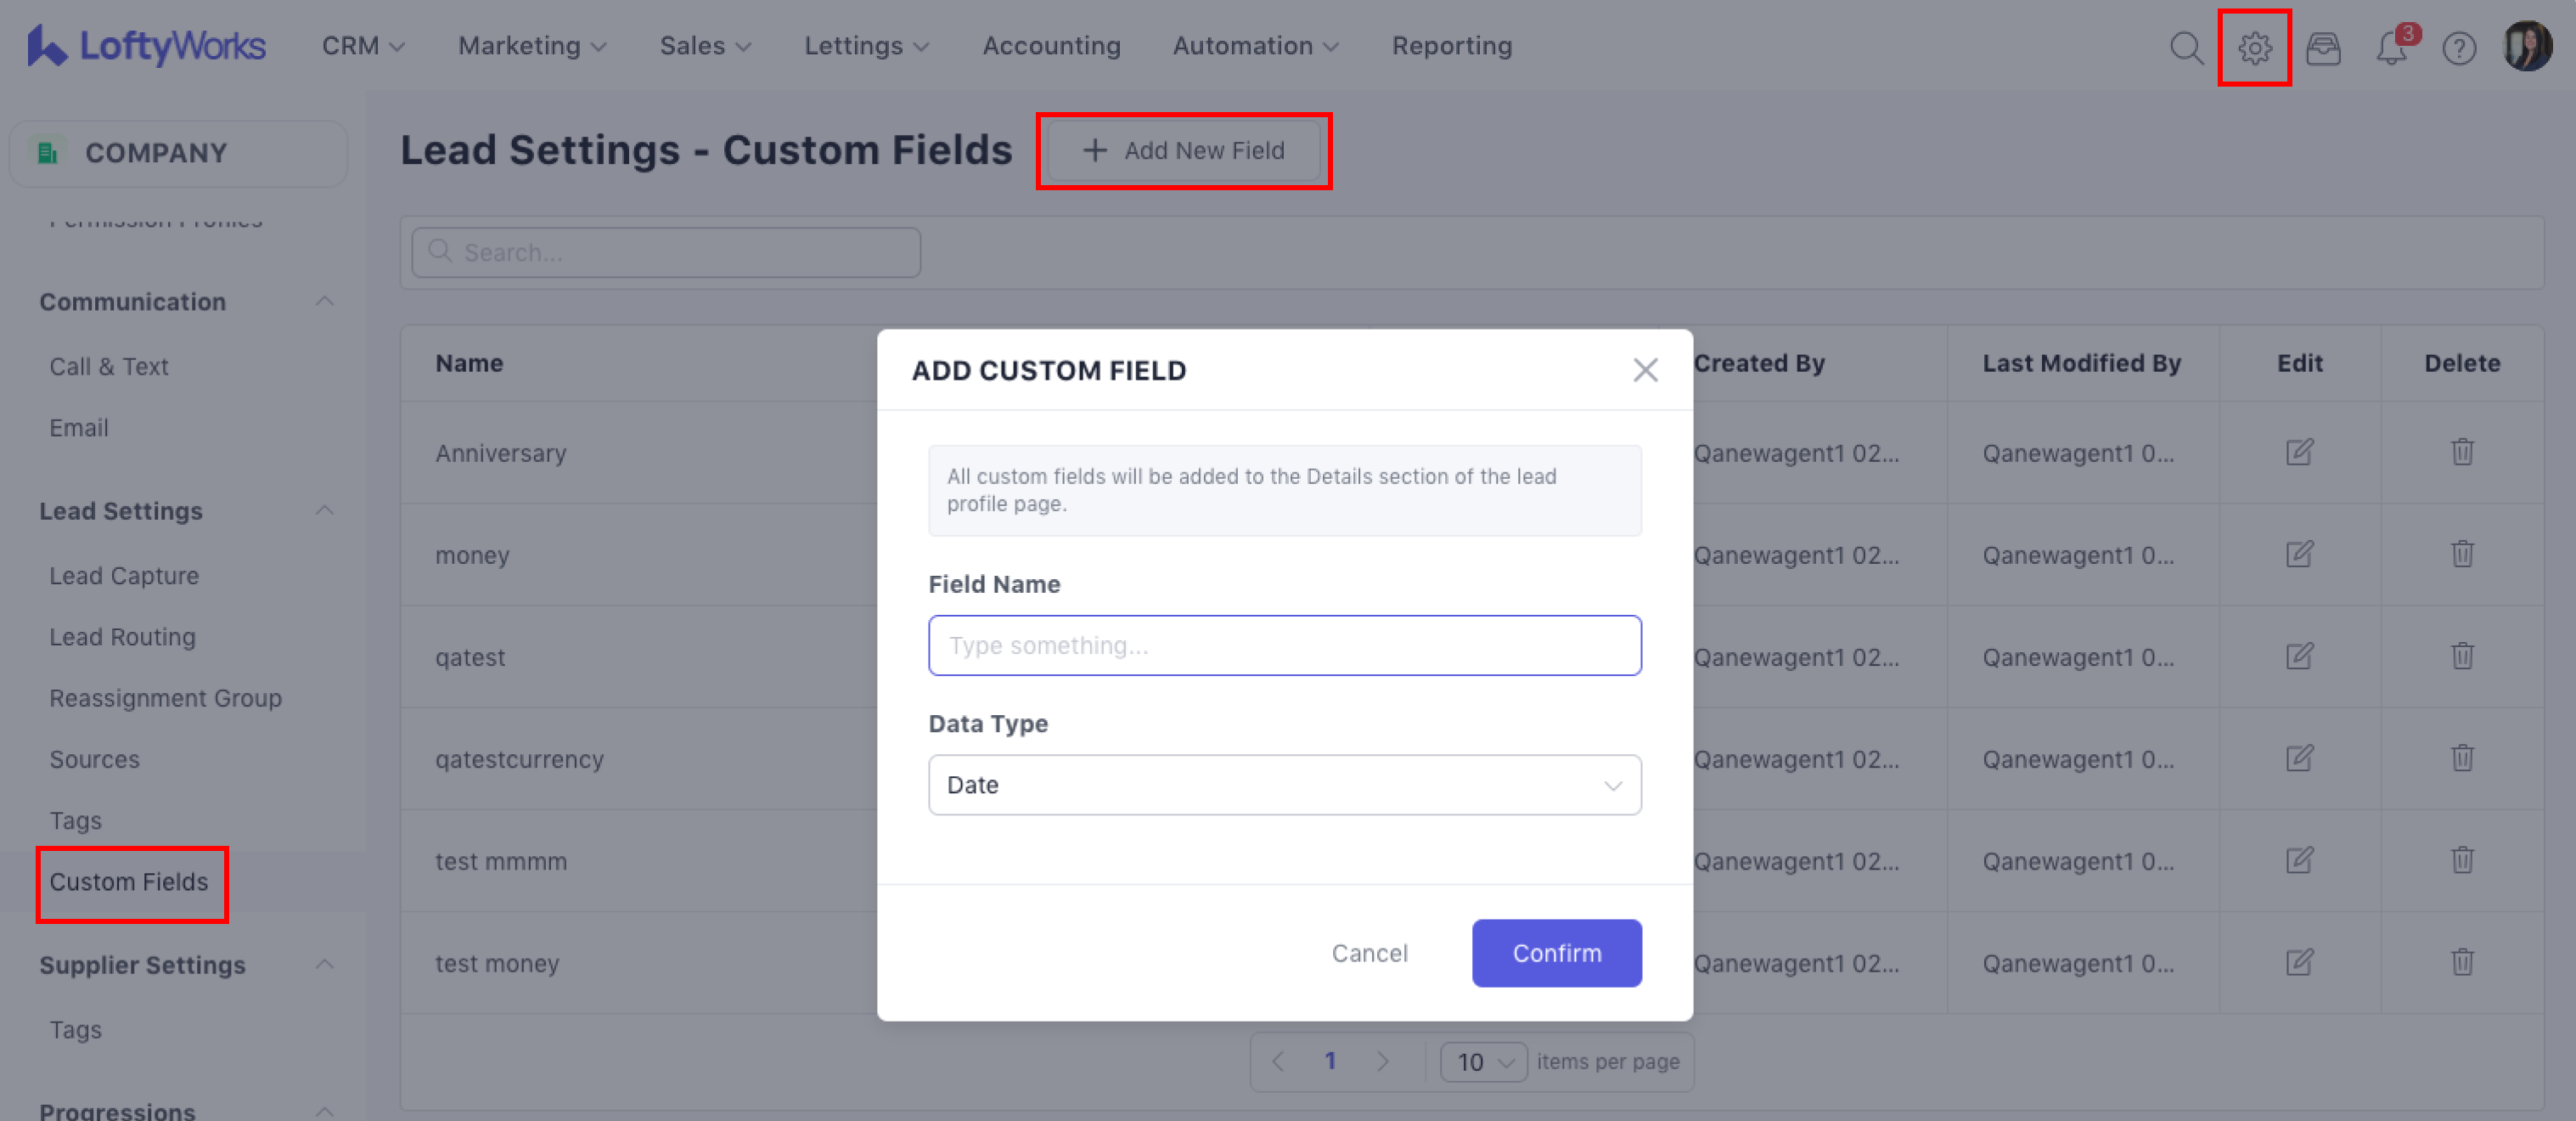Click the inbox tray icon
Viewport: 2576px width, 1121px height.
(x=2322, y=47)
